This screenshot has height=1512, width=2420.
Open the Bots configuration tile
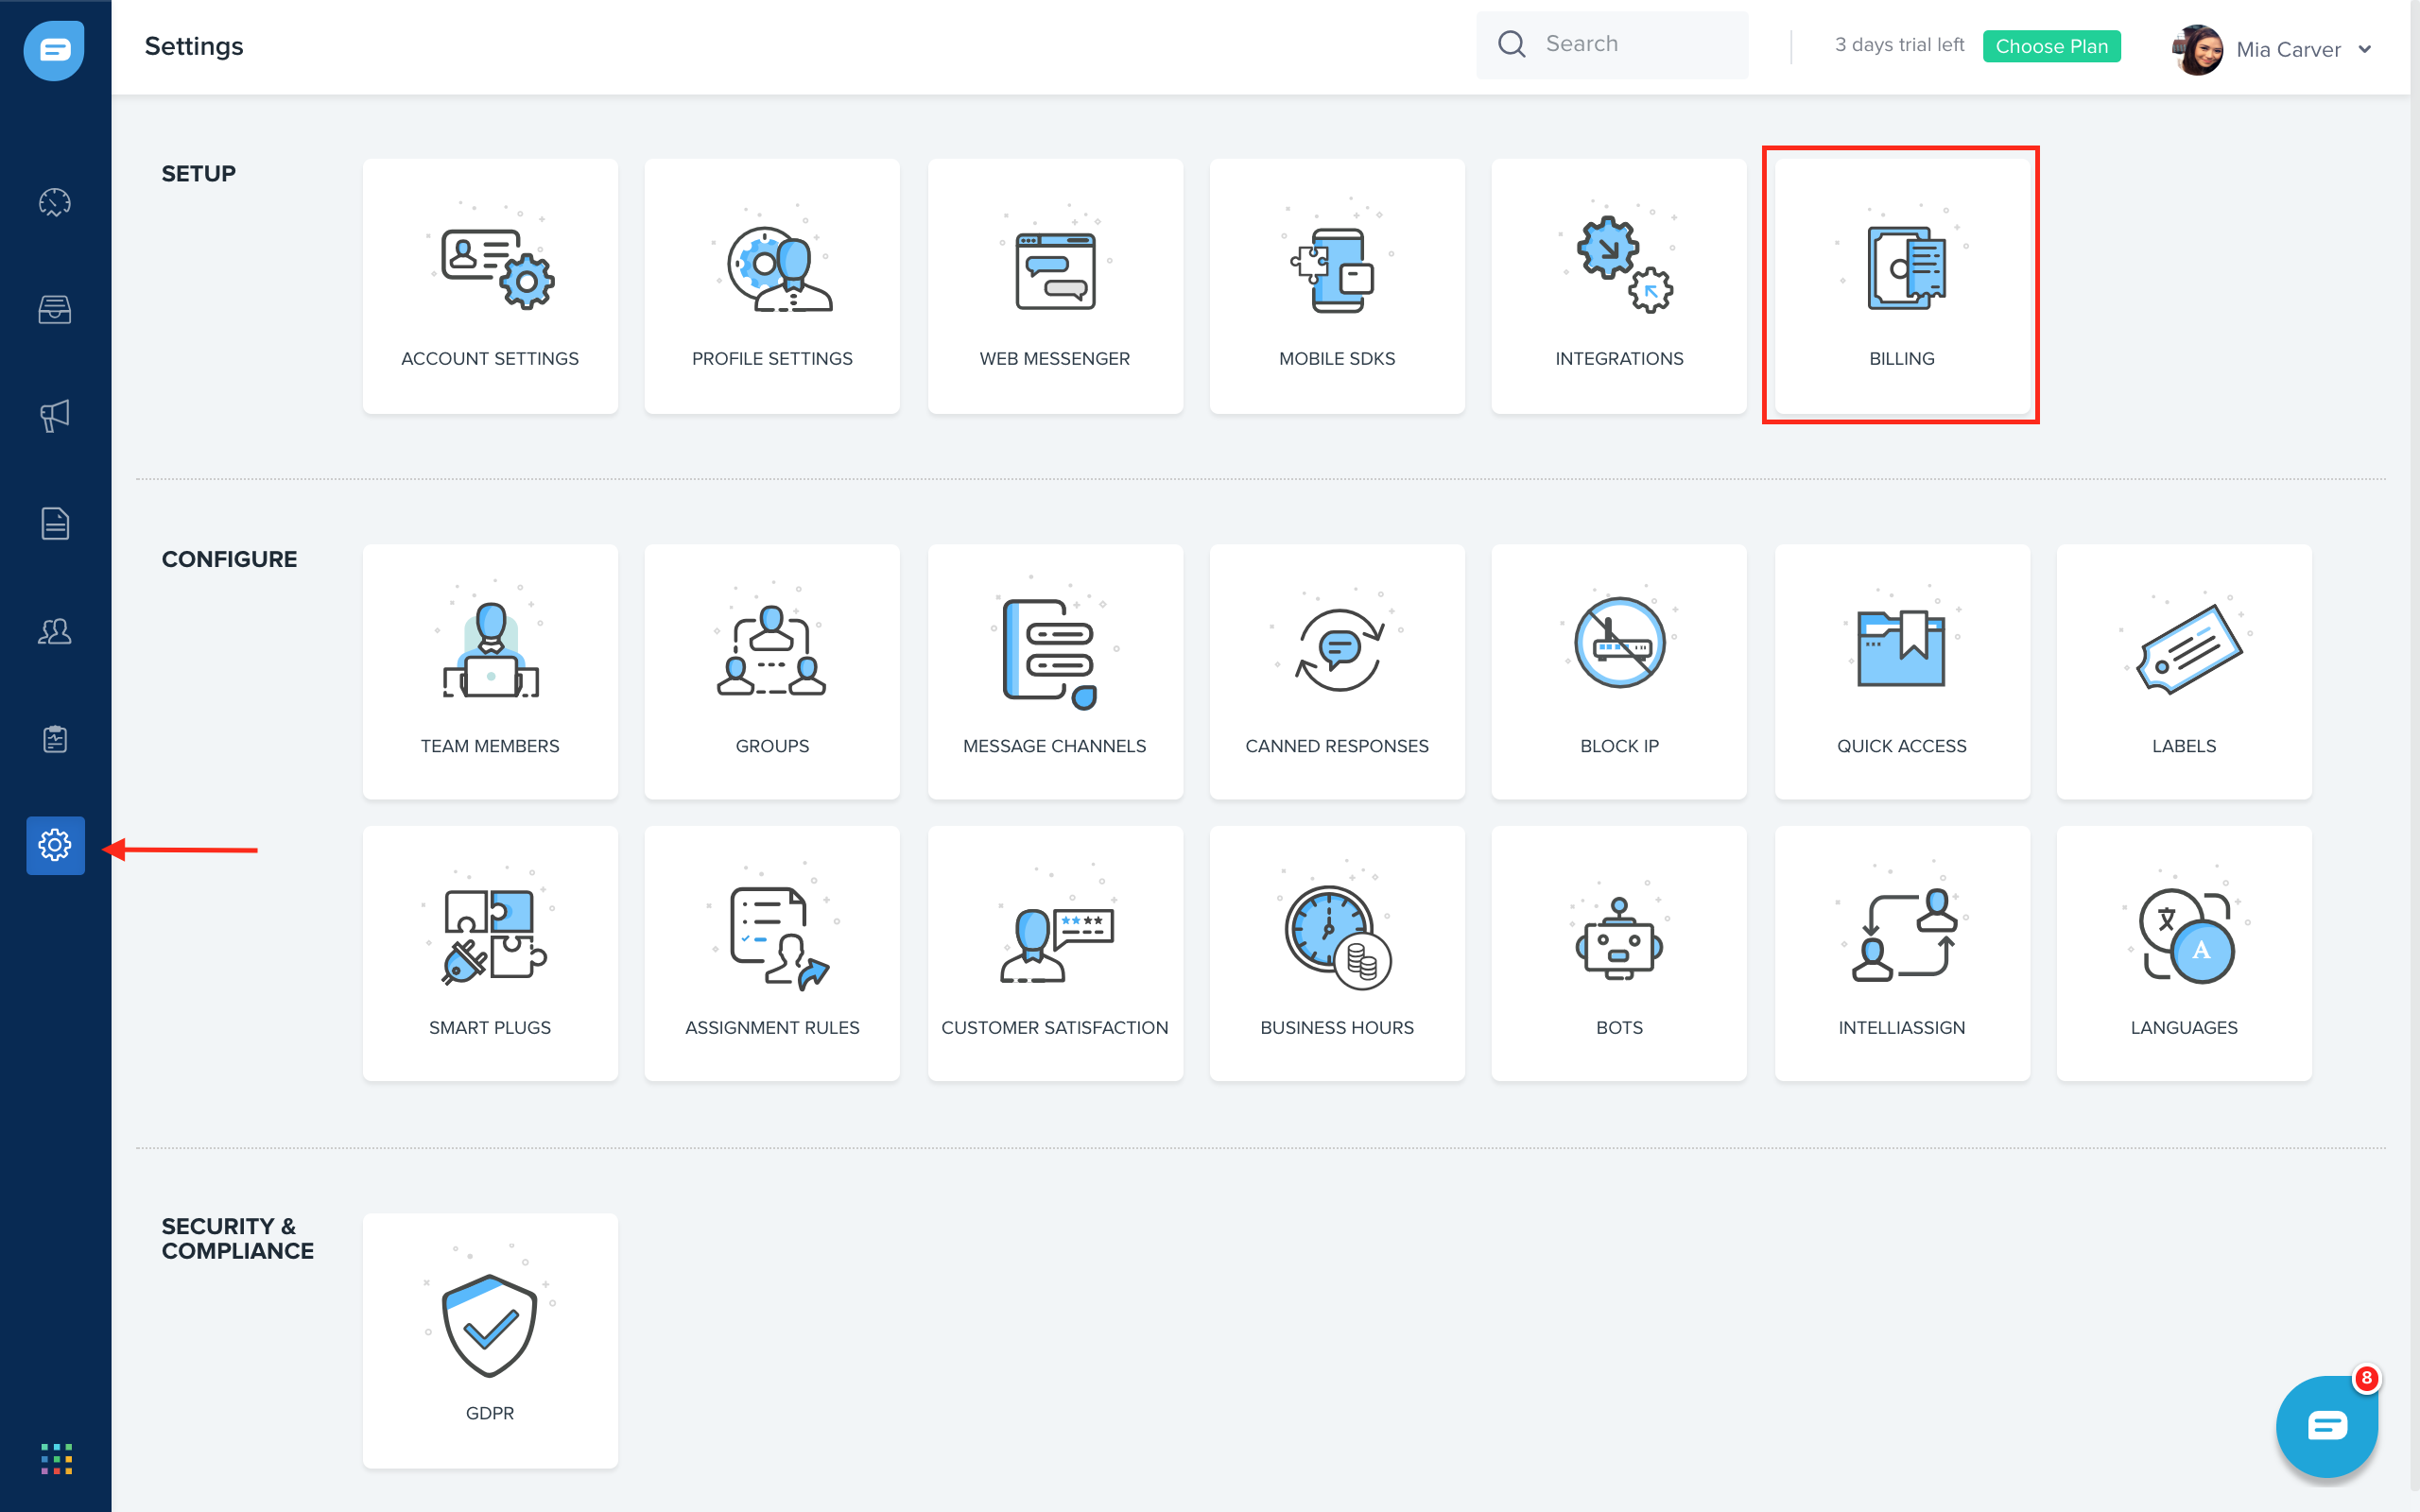click(1619, 953)
